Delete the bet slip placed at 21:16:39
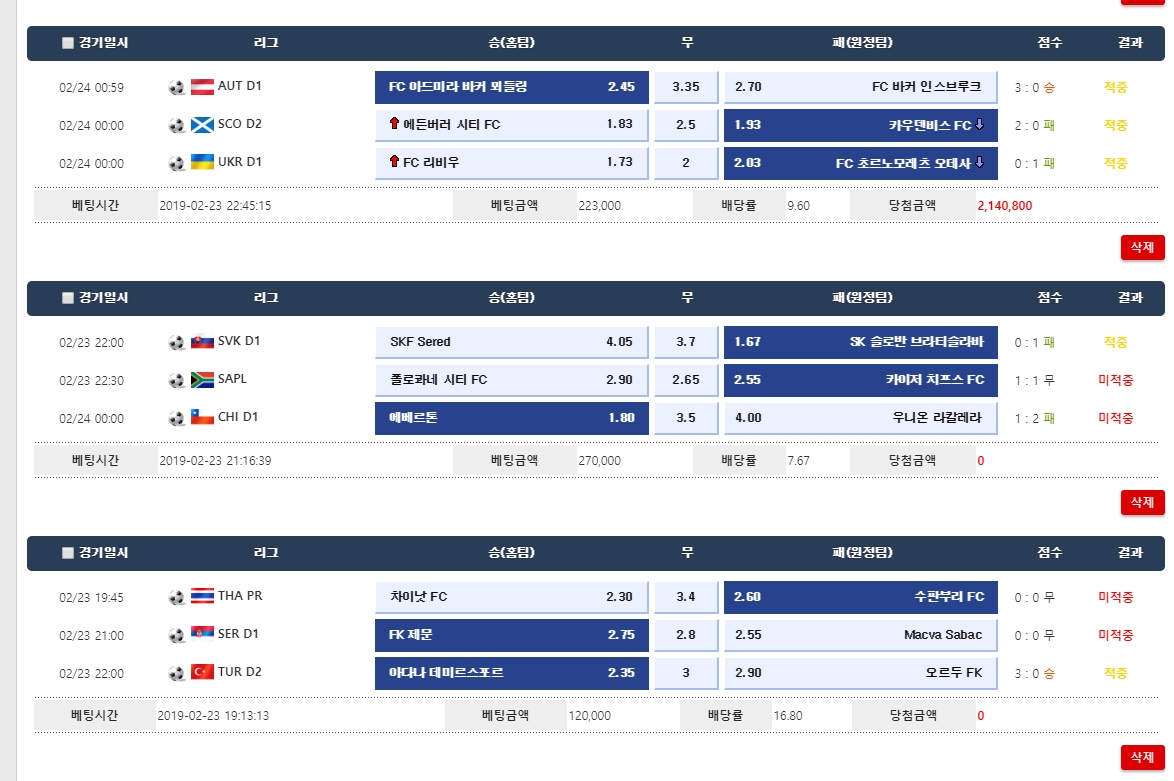The width and height of the screenshot is (1174, 781). point(1142,502)
